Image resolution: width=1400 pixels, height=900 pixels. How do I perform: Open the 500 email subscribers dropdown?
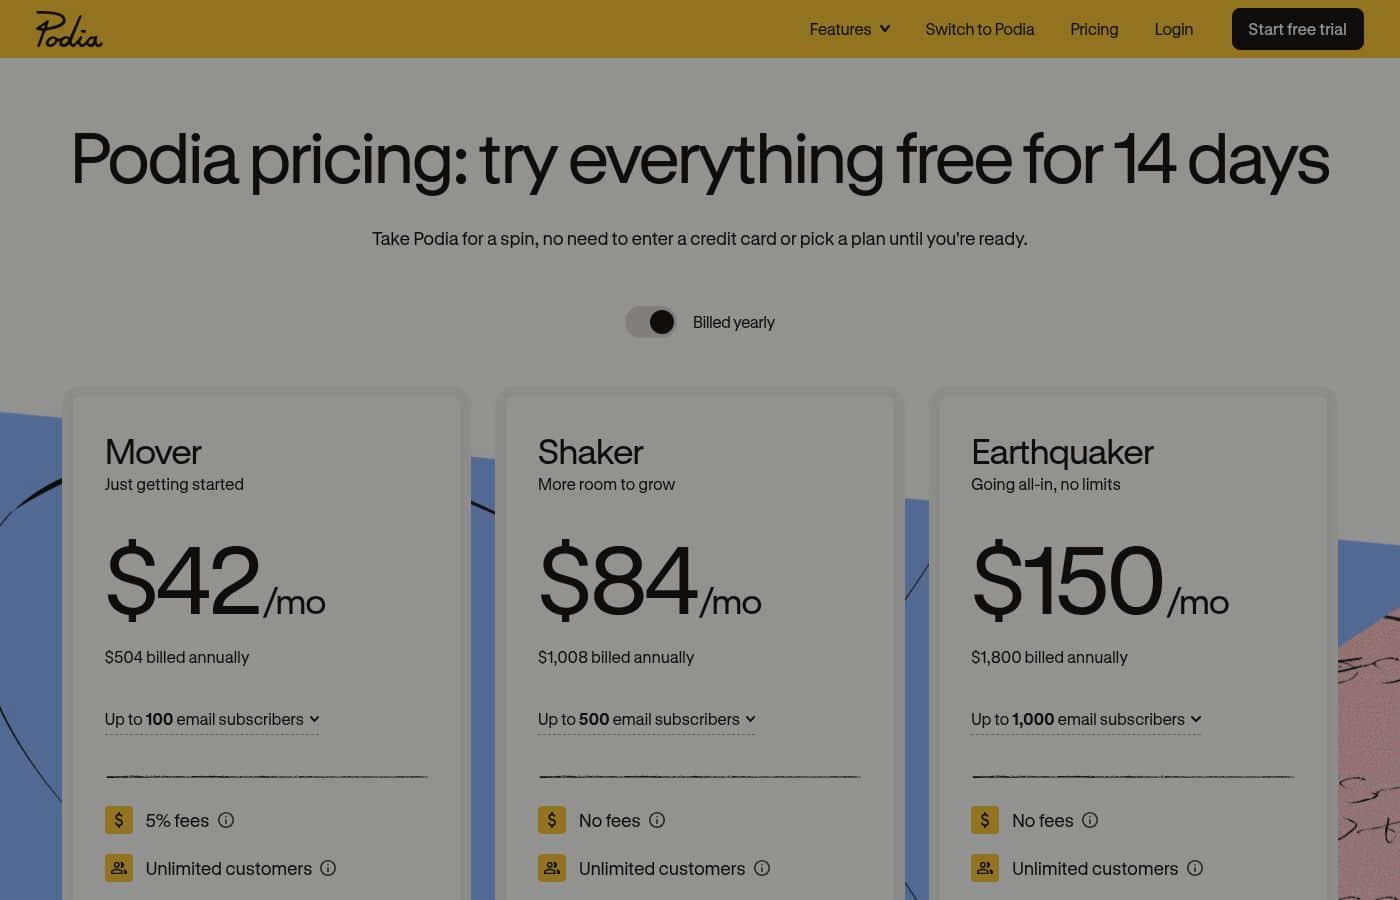647,720
